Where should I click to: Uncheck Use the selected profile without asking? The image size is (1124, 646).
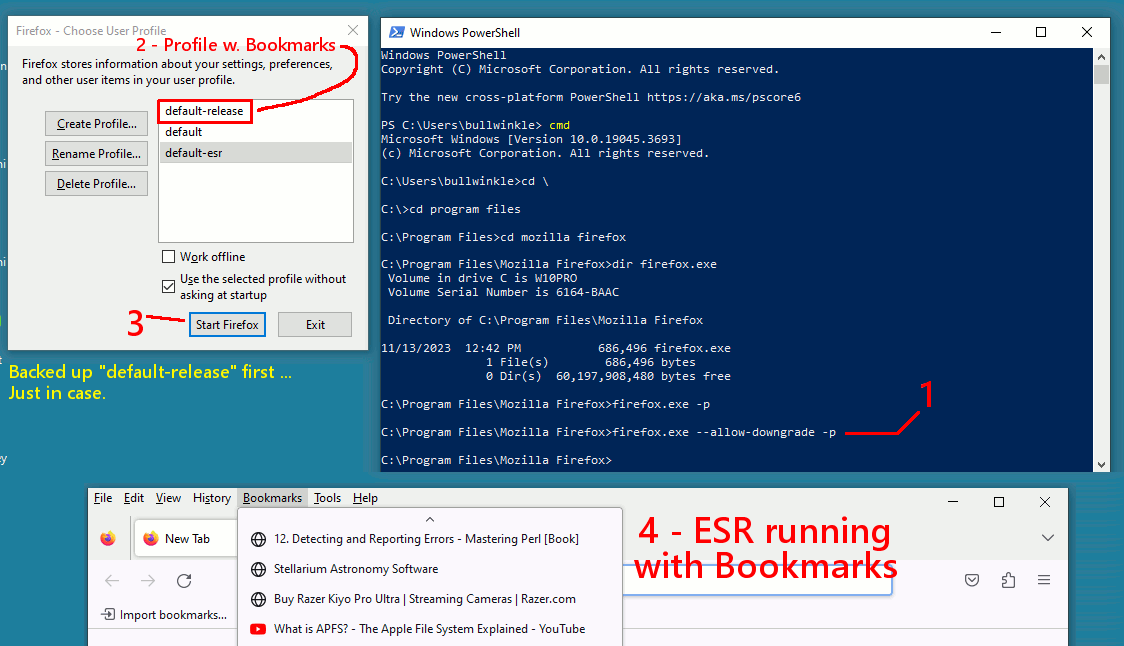tap(168, 286)
